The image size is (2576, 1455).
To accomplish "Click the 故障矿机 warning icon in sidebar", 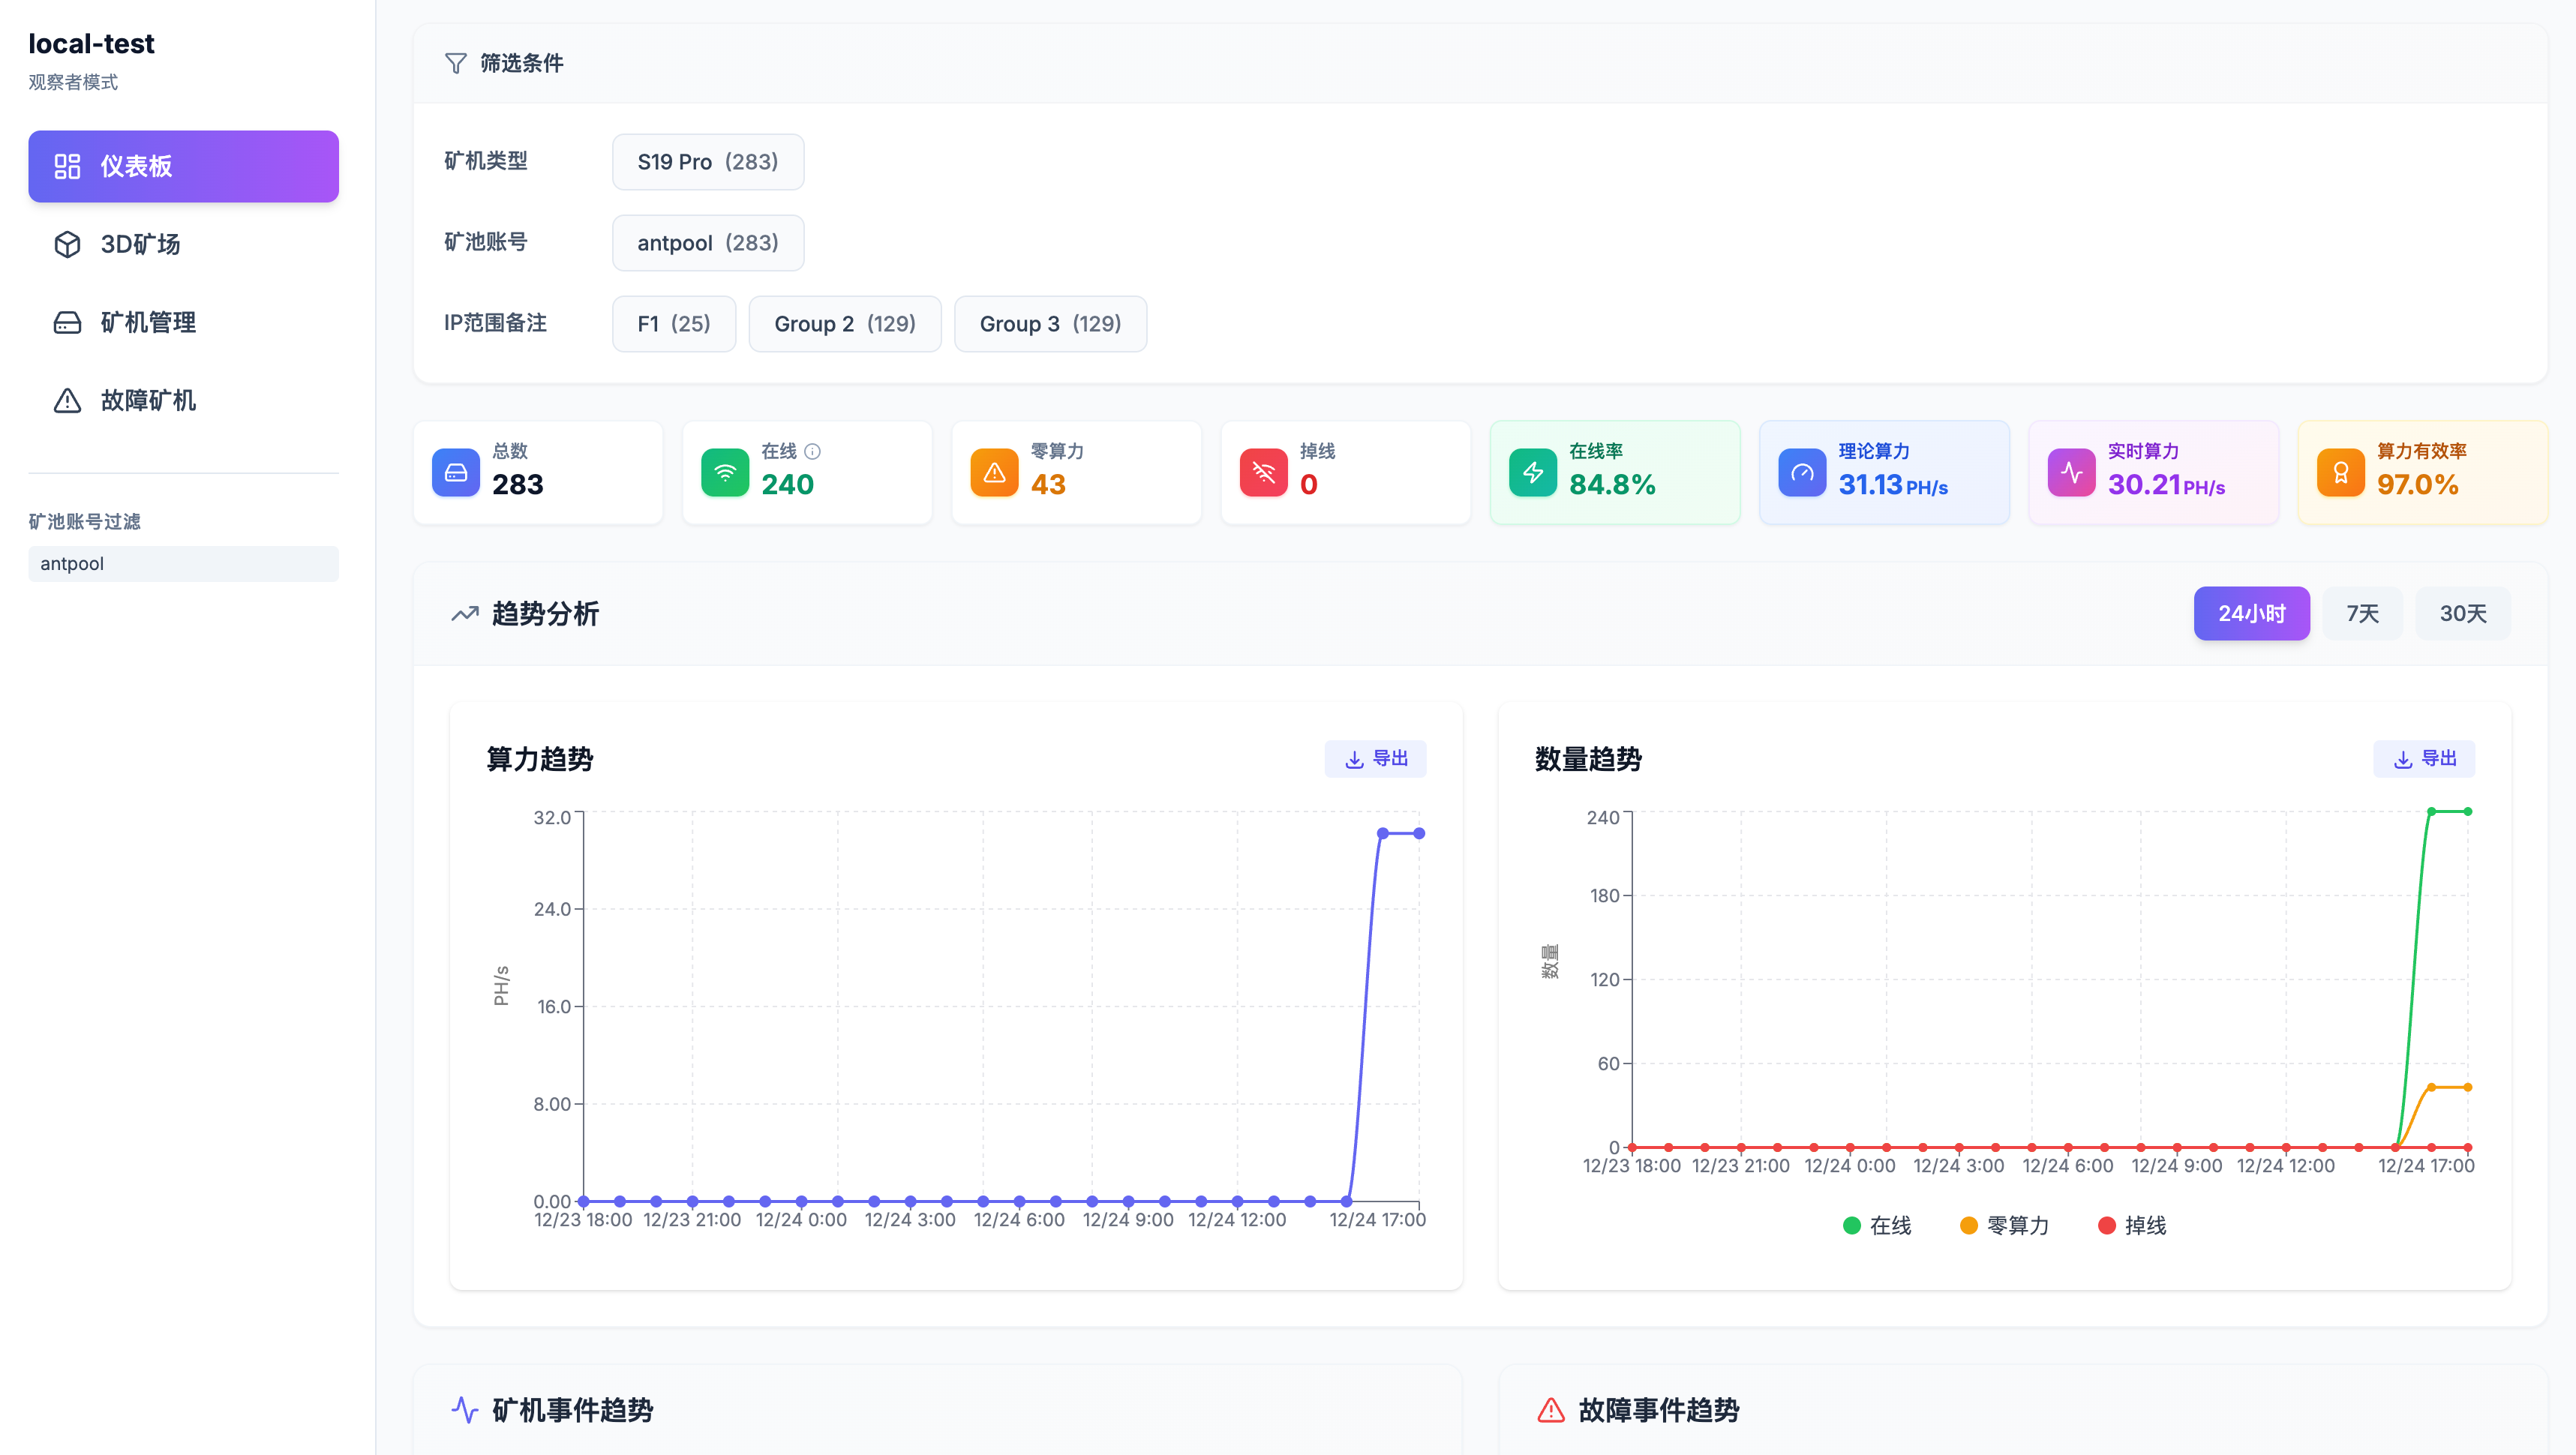I will (67, 400).
